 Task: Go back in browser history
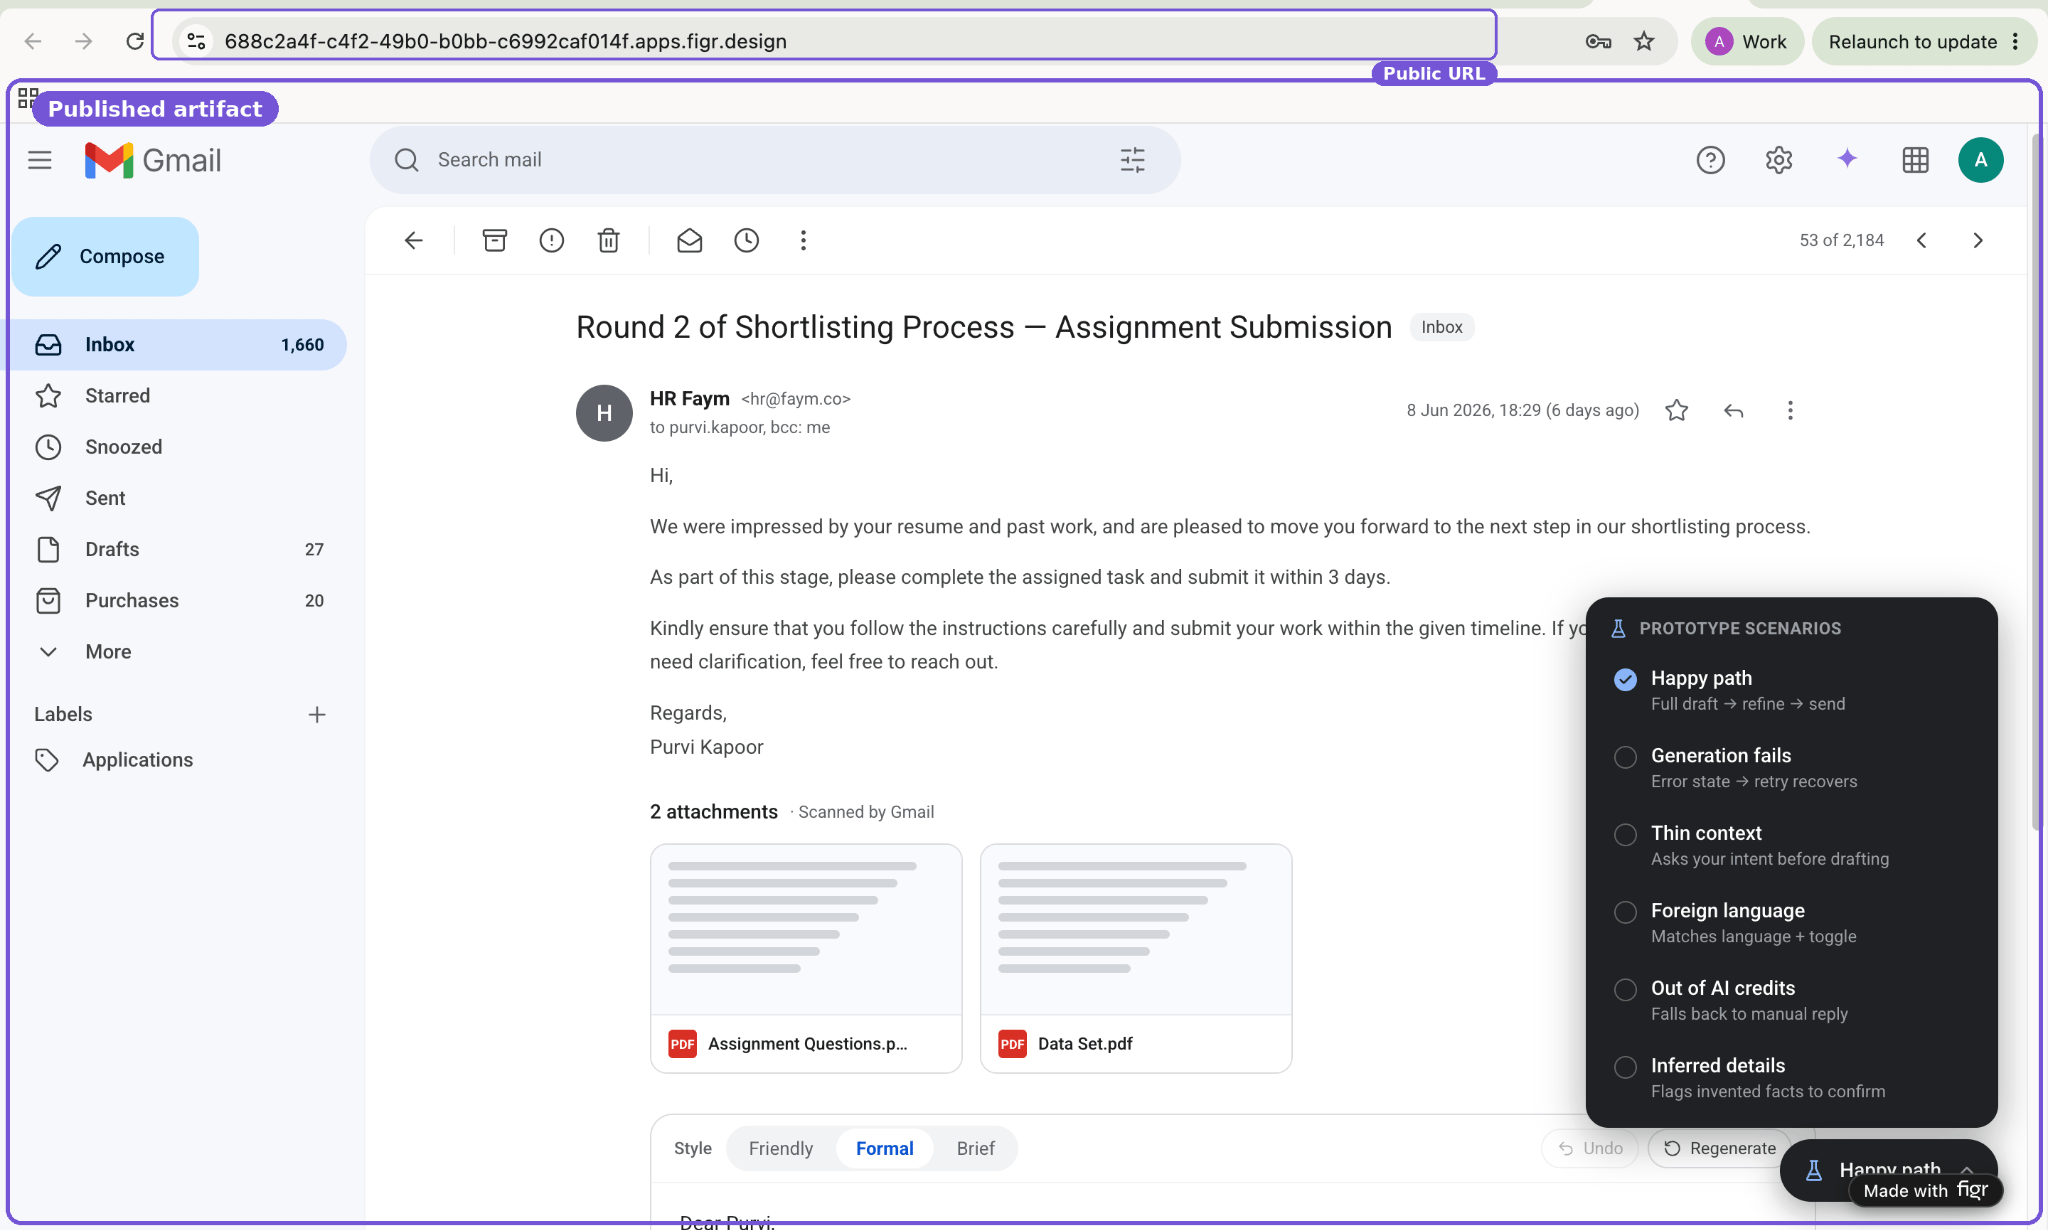tap(33, 41)
